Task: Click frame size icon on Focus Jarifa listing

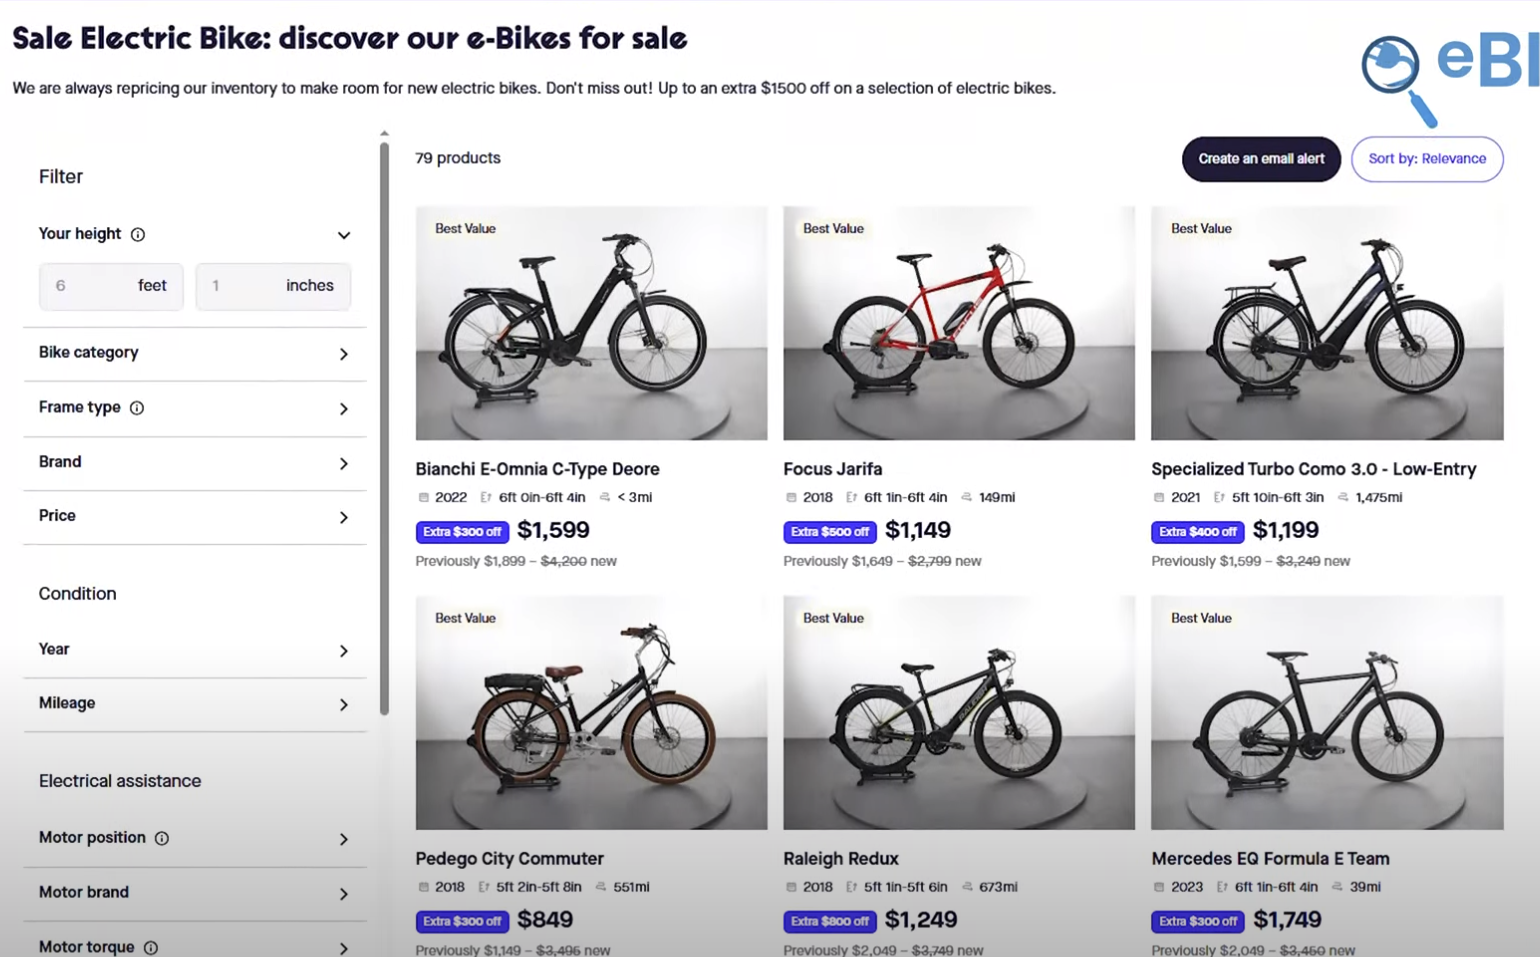Action: click(x=852, y=497)
